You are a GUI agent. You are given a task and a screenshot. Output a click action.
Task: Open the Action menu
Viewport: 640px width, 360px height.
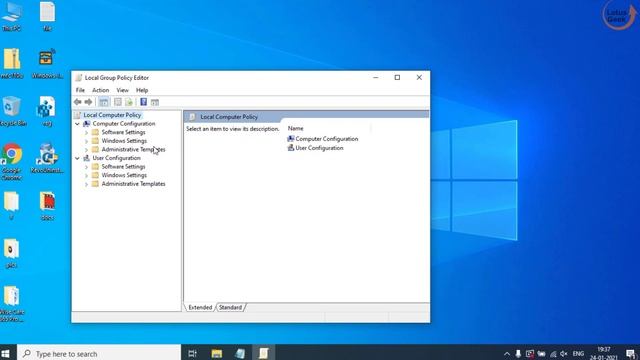[100, 90]
